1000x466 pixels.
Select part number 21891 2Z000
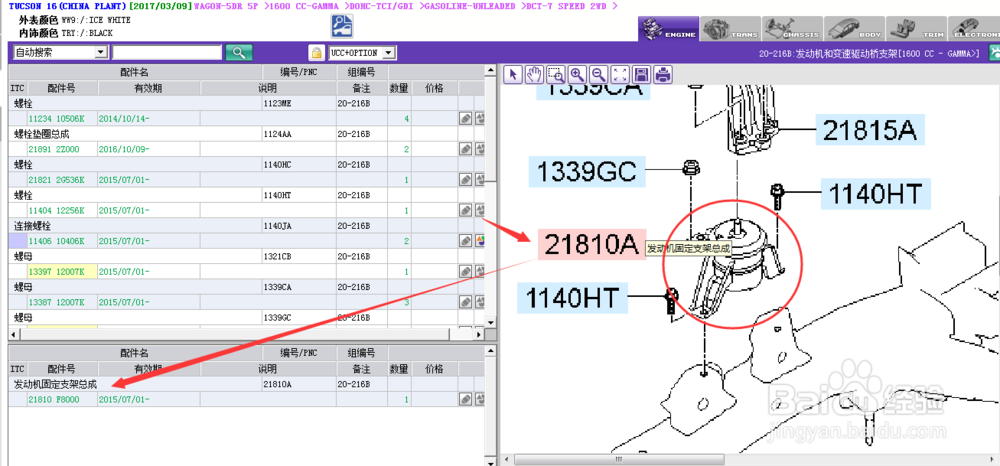pyautogui.click(x=54, y=149)
